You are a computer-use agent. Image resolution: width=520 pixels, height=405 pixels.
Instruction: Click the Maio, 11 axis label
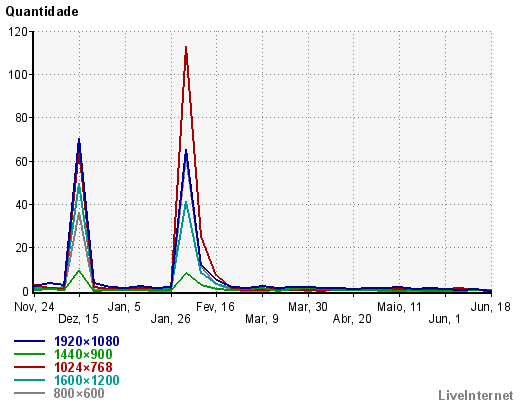(x=399, y=307)
